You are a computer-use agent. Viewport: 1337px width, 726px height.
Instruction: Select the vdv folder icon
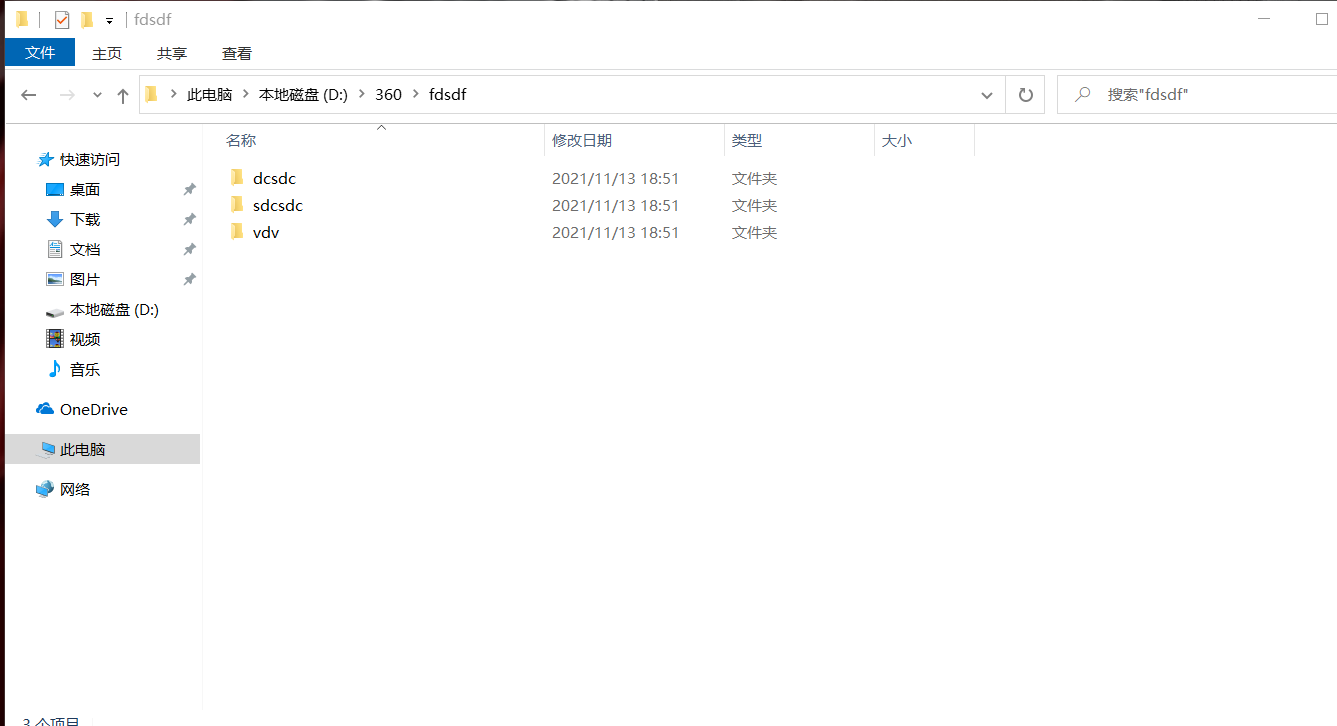pyautogui.click(x=237, y=232)
